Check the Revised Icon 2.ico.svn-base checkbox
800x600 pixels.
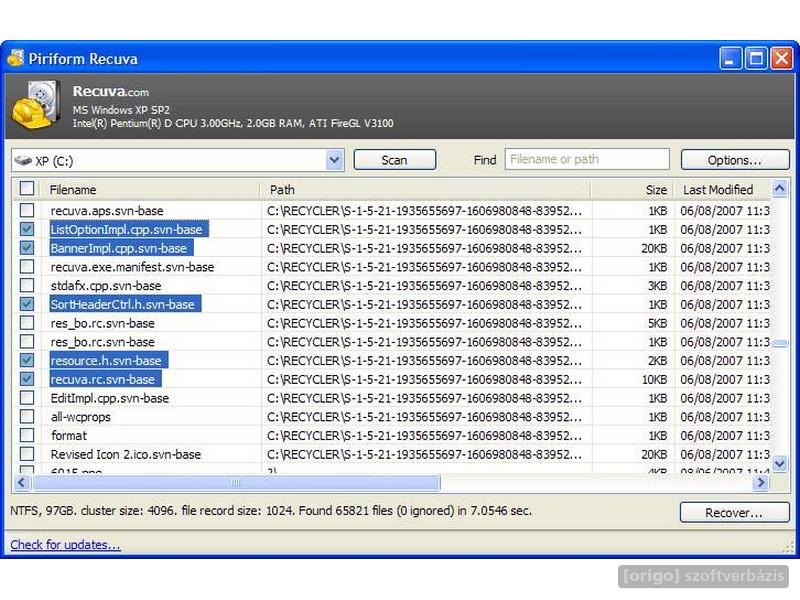27,454
